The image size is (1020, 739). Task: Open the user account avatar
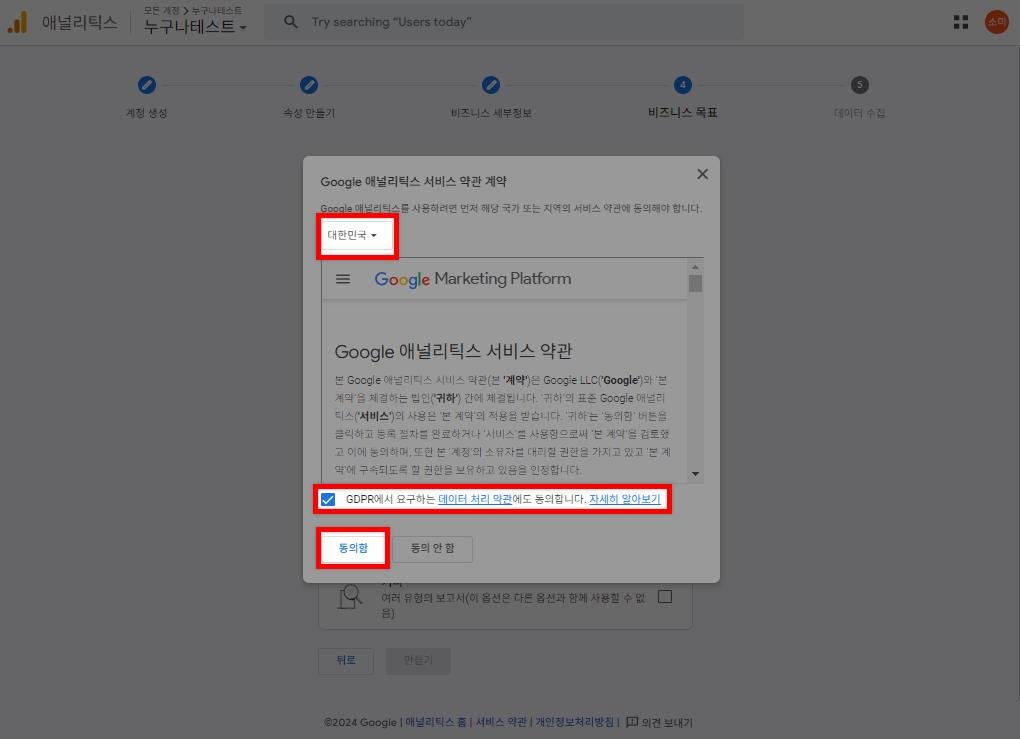996,22
